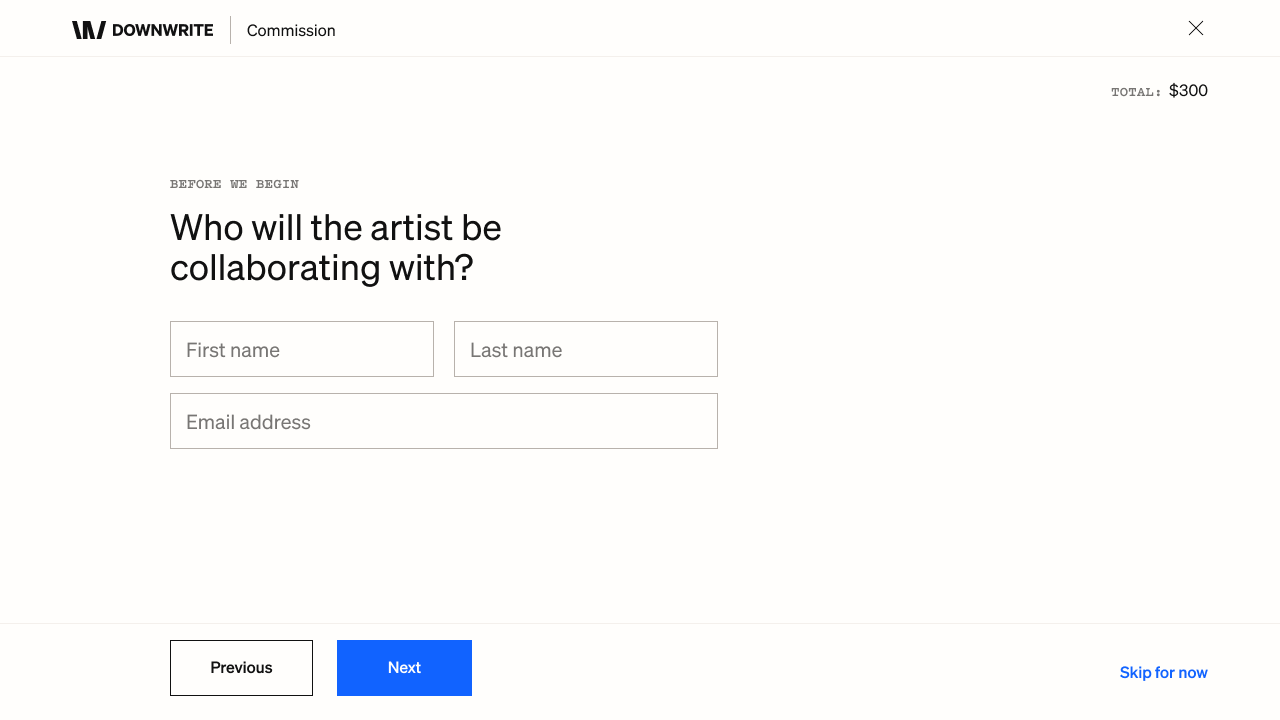1280x720 pixels.
Task: Click the divider beside Commission label
Action: (x=230, y=30)
